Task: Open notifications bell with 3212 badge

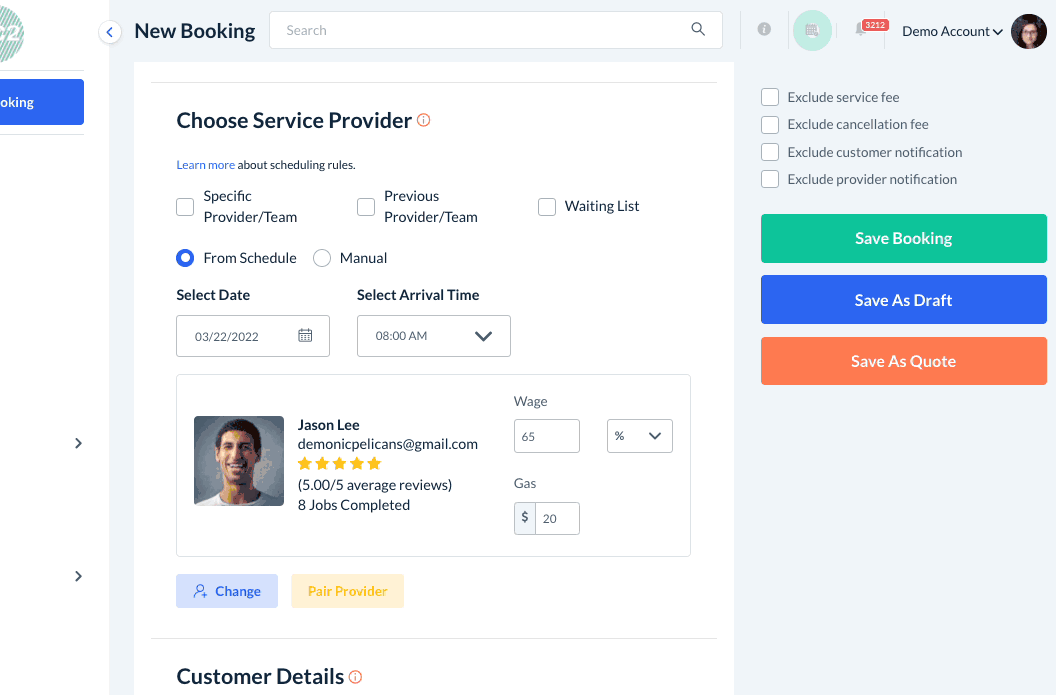Action: click(860, 31)
